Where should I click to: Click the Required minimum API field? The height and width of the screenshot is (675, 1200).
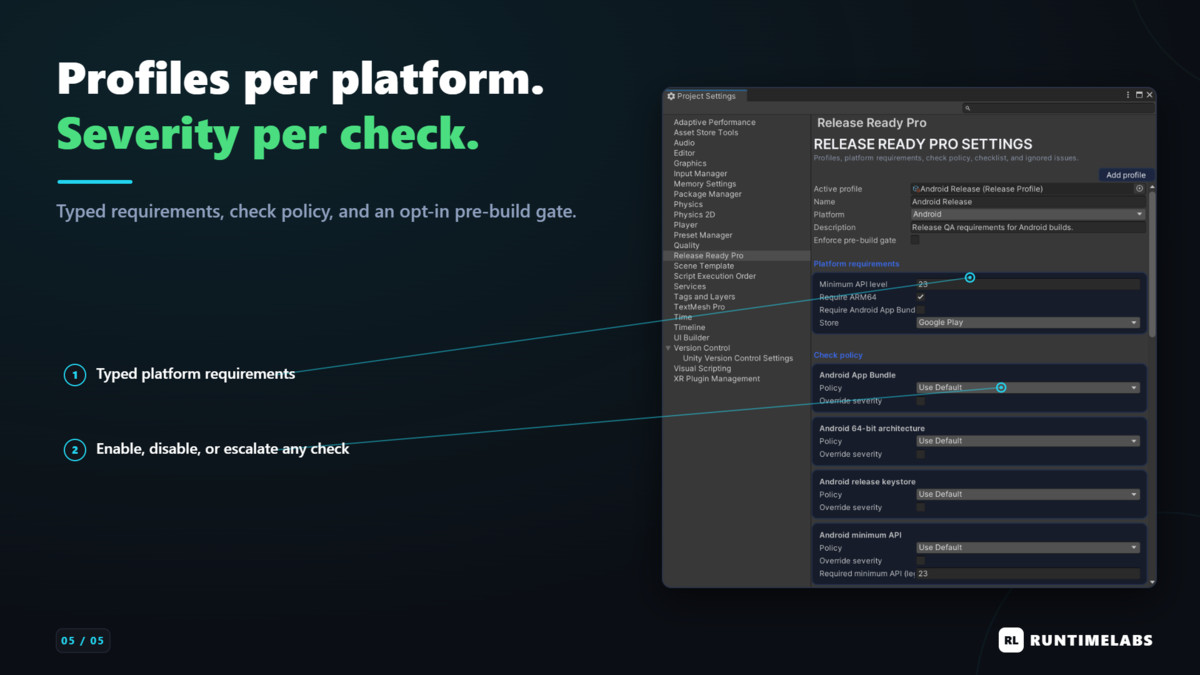(x=1028, y=574)
